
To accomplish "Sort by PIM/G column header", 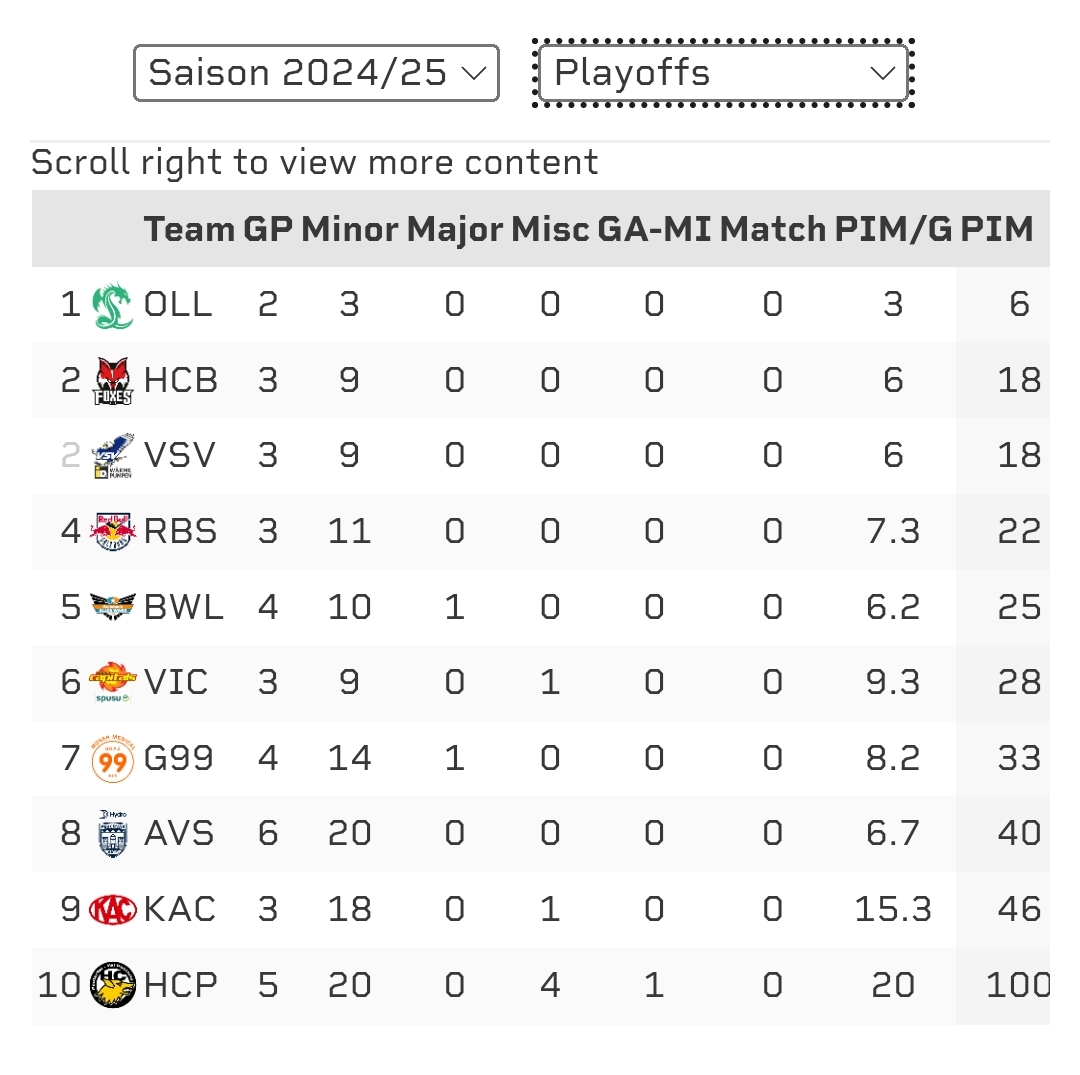I will coord(893,229).
